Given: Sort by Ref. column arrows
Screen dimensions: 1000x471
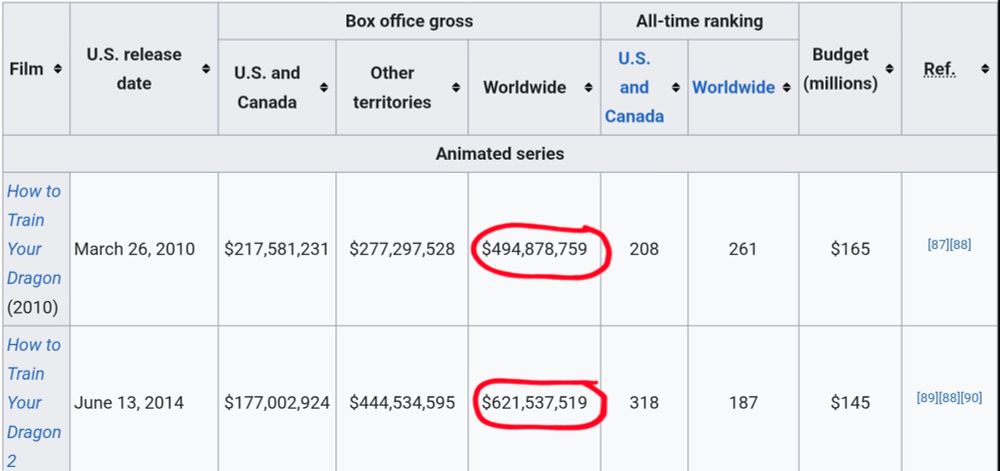Looking at the screenshot, I should coord(985,69).
